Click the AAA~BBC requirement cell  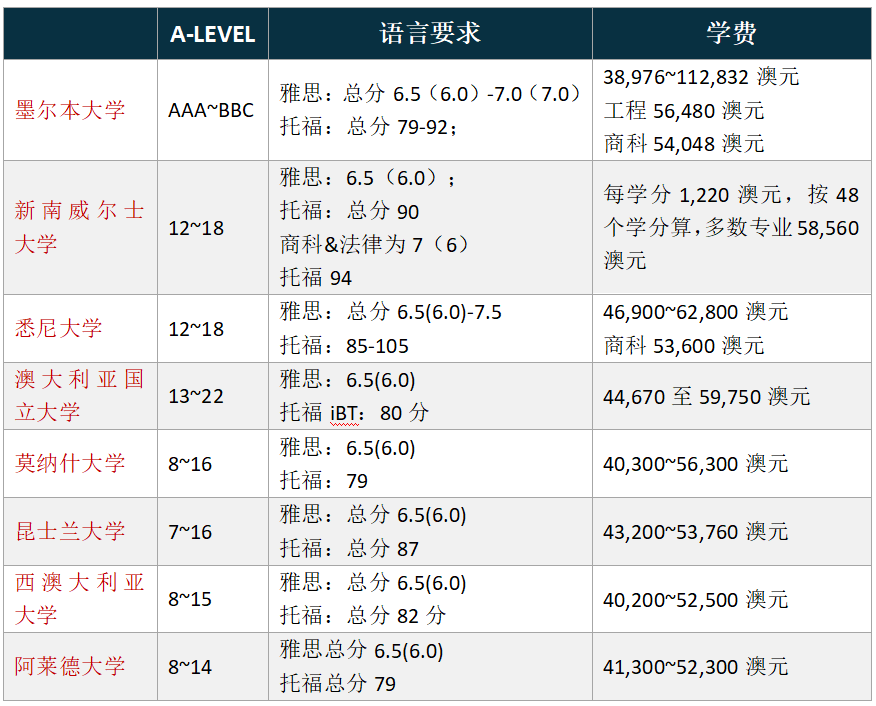(x=212, y=110)
